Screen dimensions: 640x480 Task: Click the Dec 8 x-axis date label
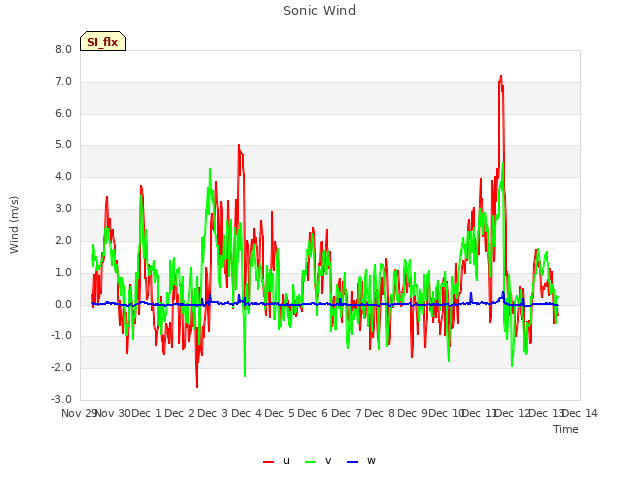pyautogui.click(x=380, y=413)
